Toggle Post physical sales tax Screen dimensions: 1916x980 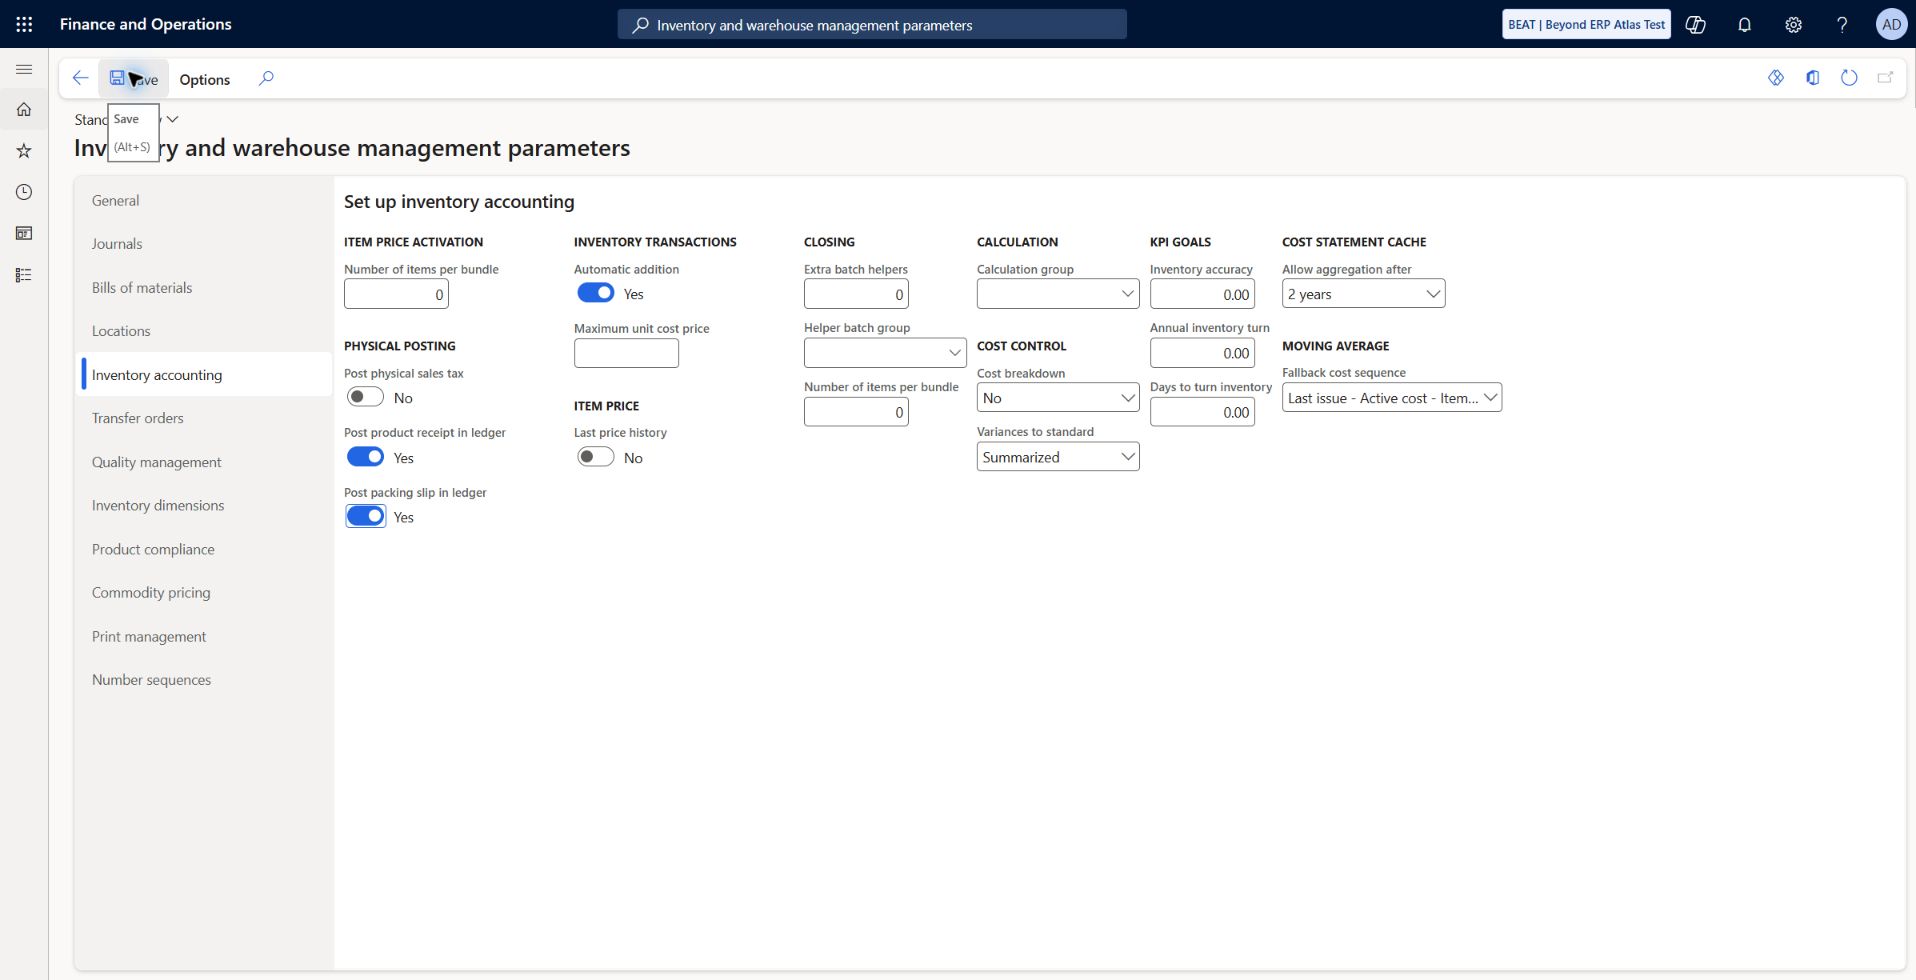365,397
